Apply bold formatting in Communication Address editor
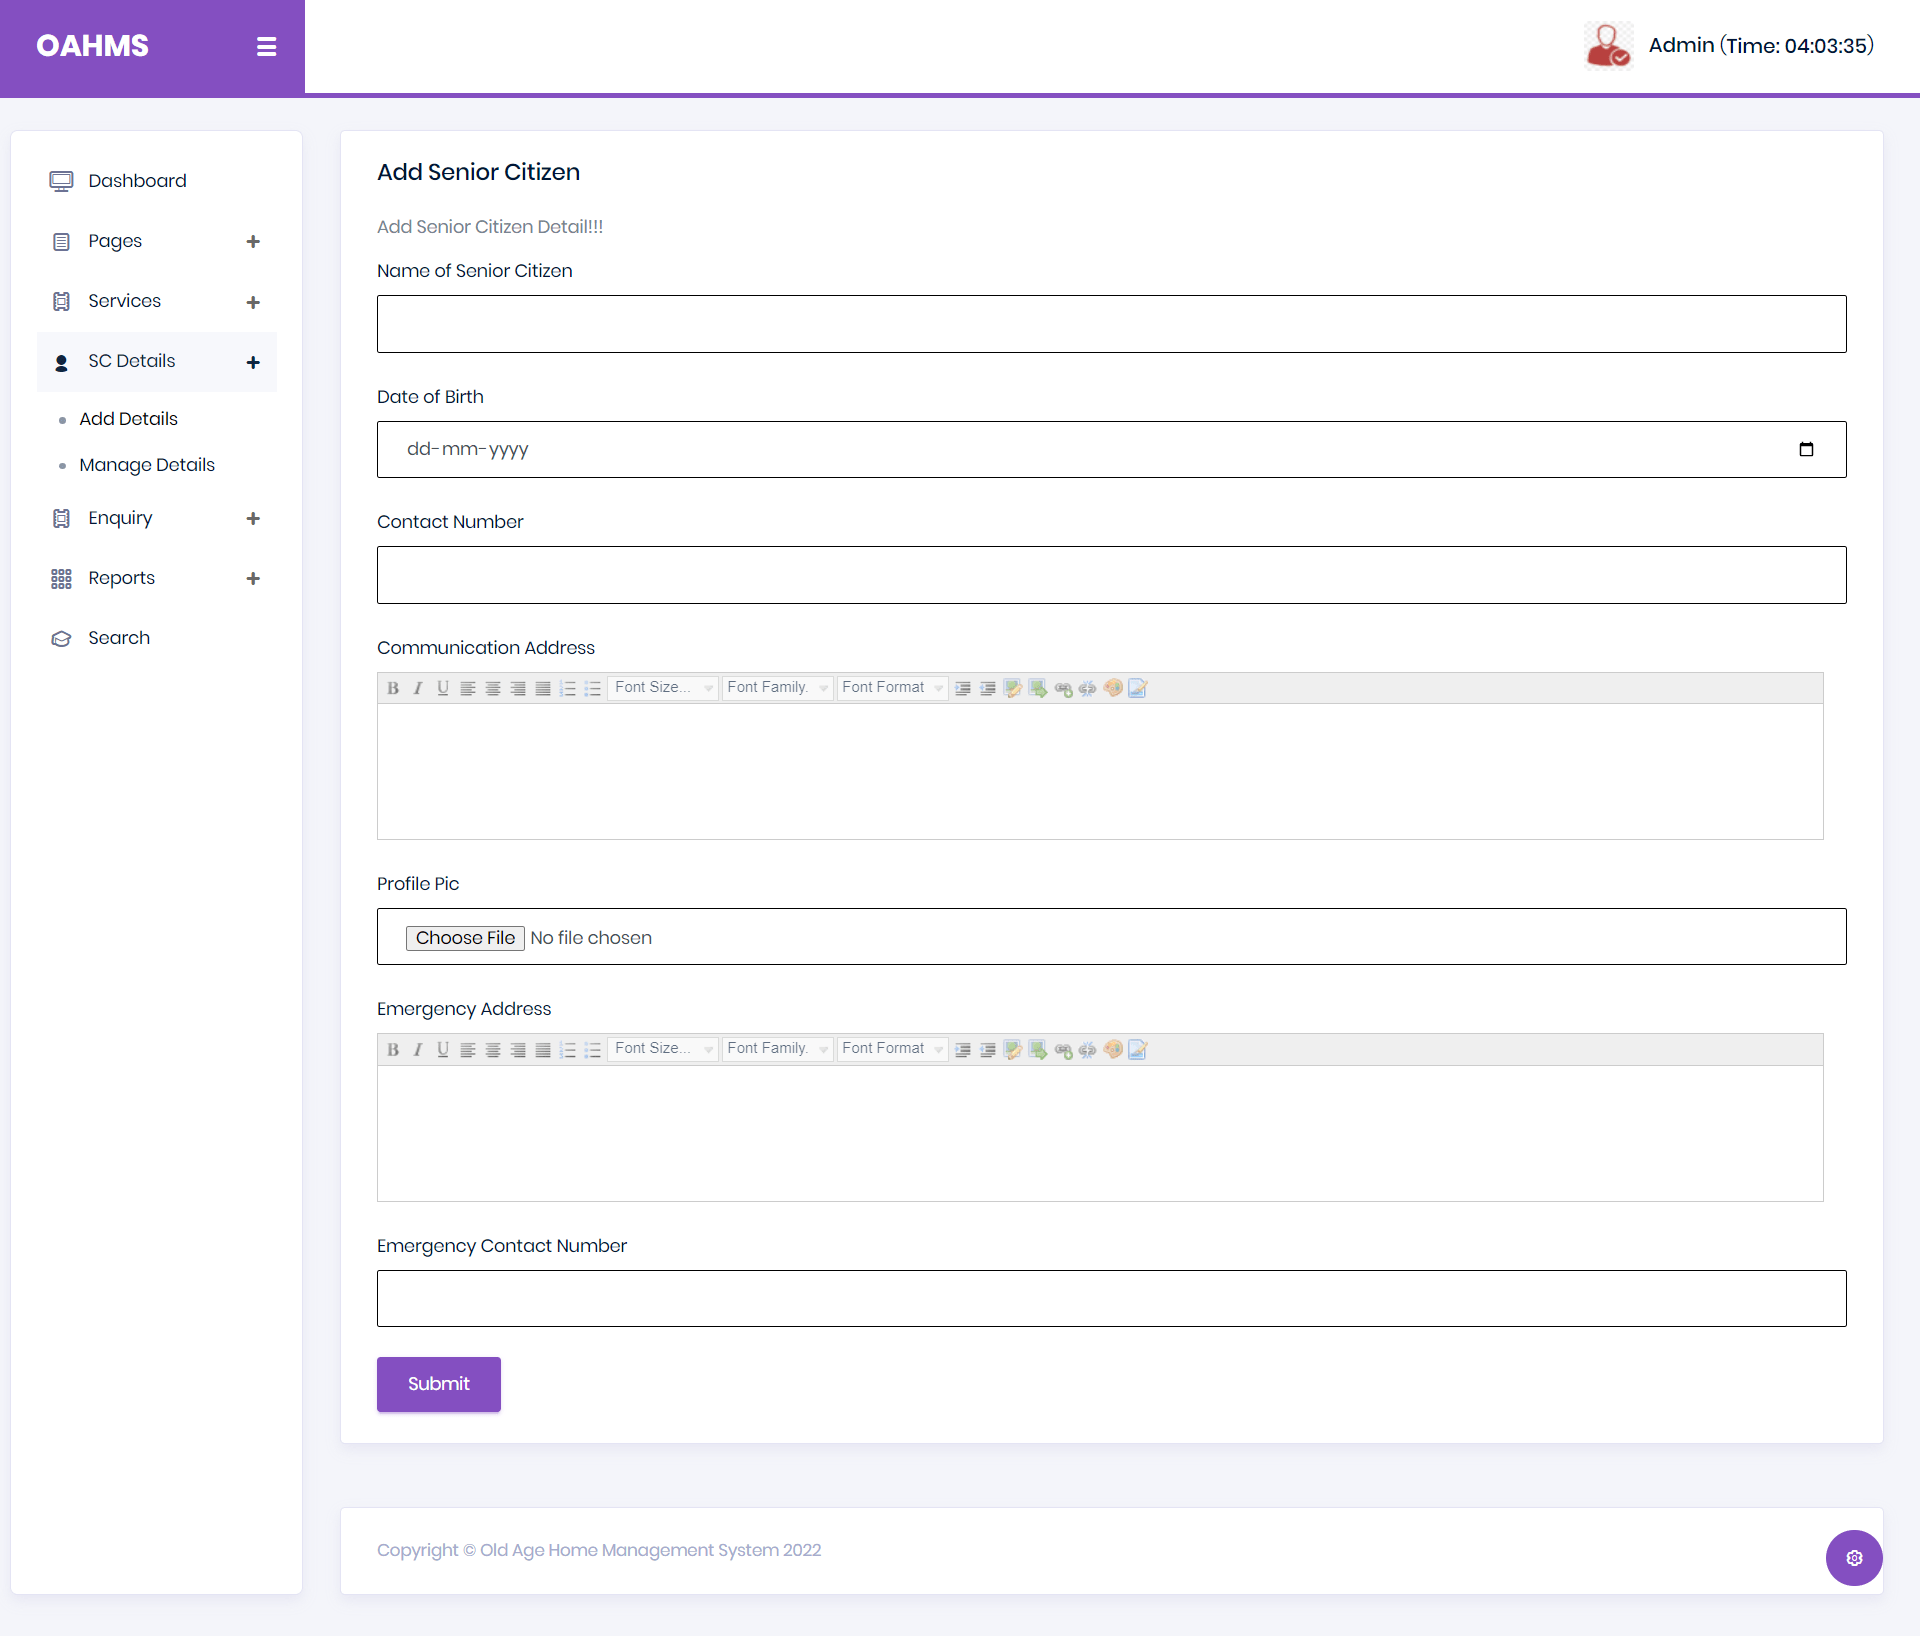 point(392,688)
